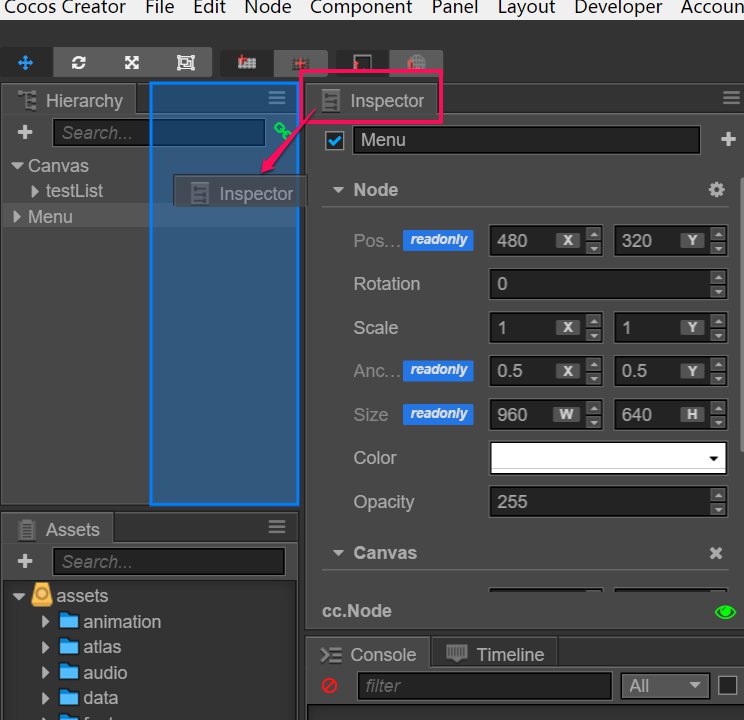Select the Scale transform tool

(x=132, y=62)
